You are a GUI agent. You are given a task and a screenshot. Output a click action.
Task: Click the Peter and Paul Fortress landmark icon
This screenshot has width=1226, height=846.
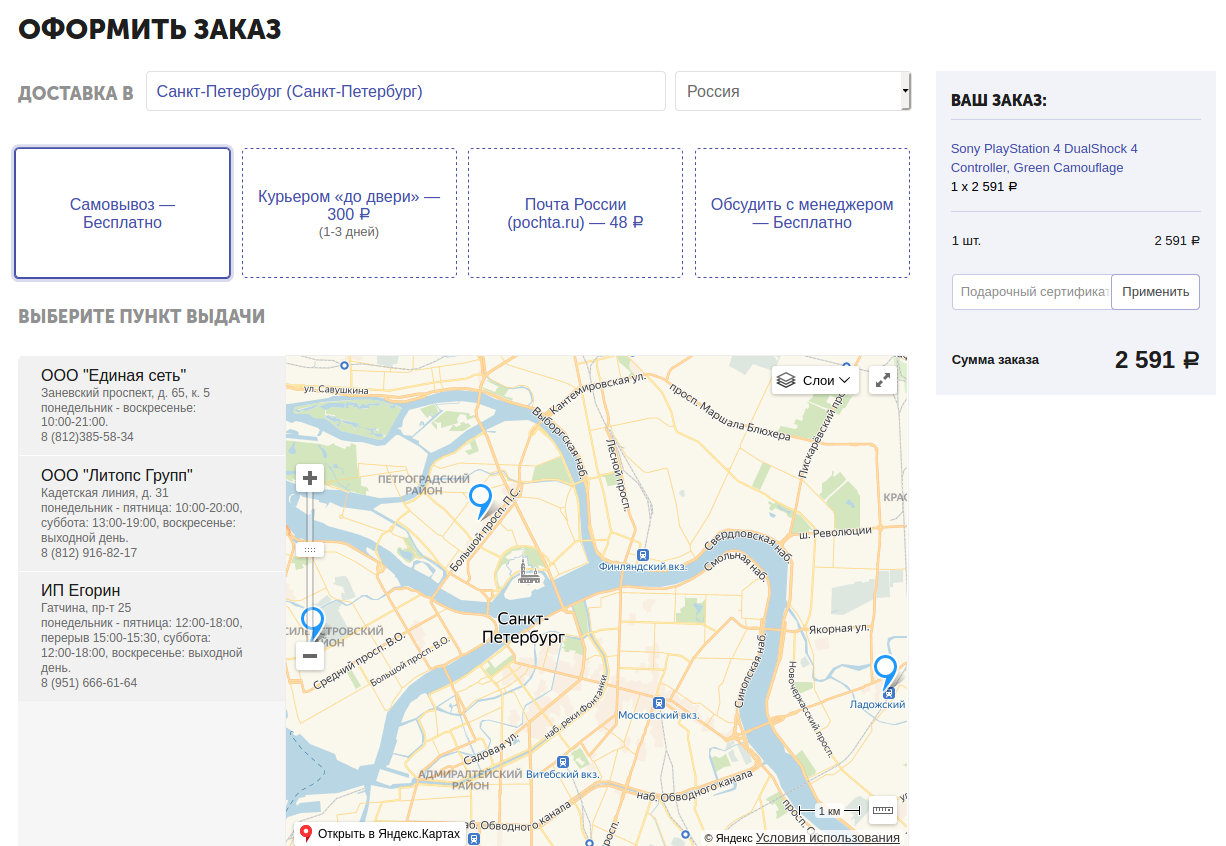point(528,574)
